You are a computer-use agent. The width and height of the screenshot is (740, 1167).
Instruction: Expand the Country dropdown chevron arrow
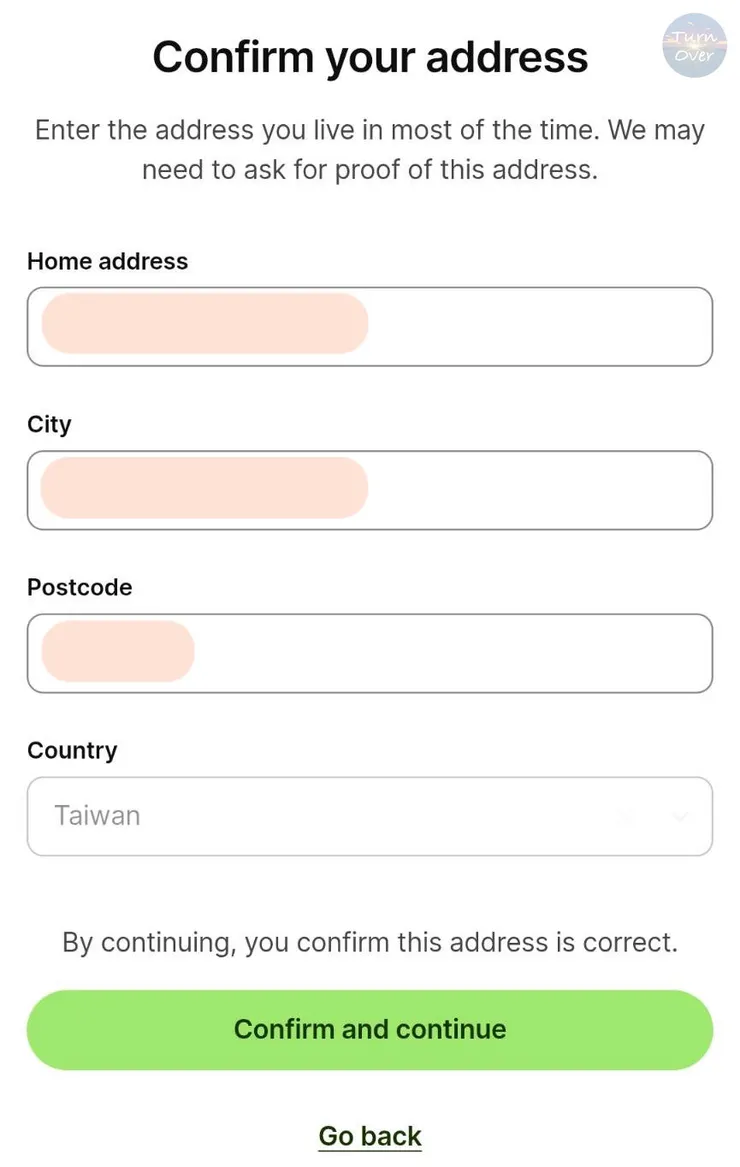680,817
